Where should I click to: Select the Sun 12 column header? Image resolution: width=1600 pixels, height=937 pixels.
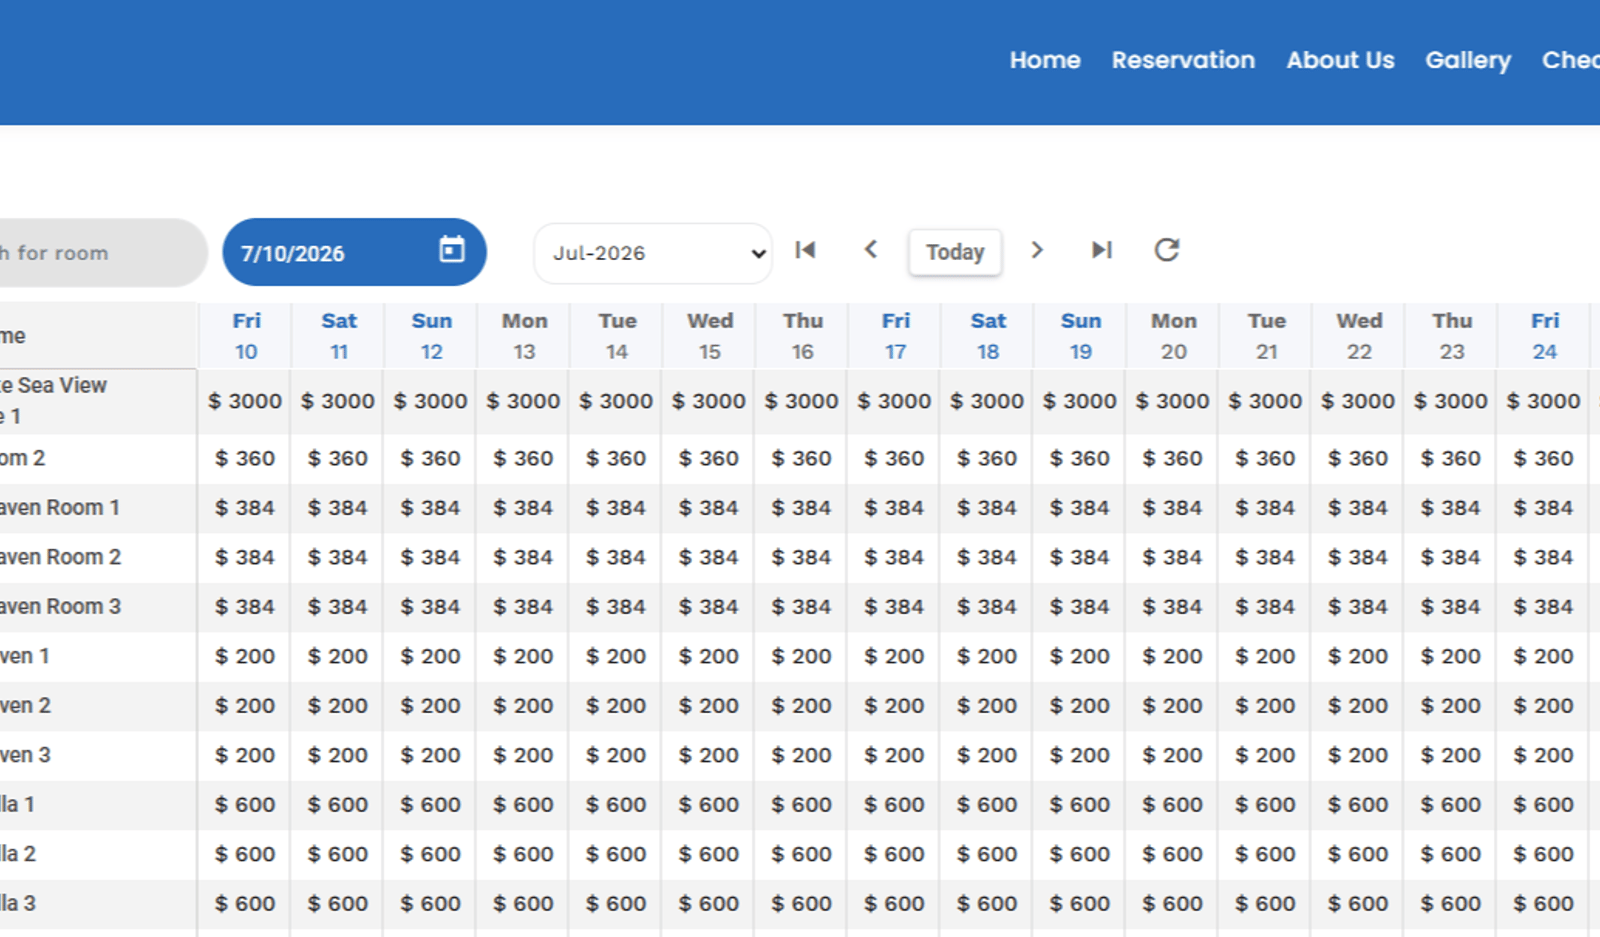[431, 336]
